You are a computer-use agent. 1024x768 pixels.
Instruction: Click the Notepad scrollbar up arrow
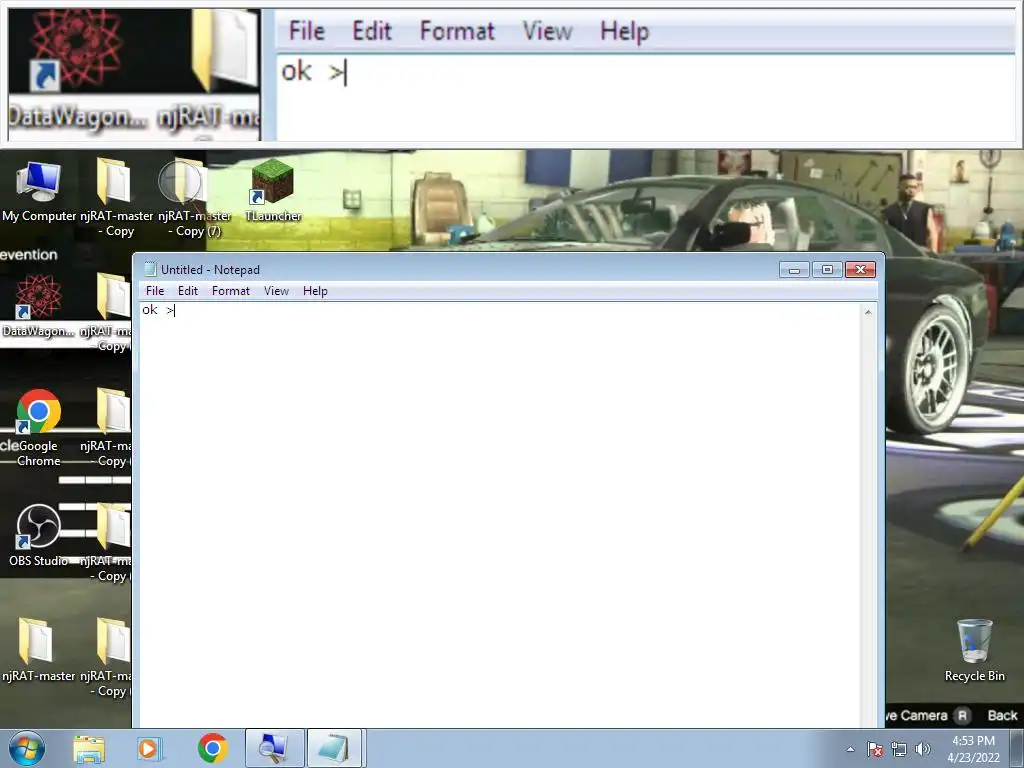pyautogui.click(x=868, y=312)
